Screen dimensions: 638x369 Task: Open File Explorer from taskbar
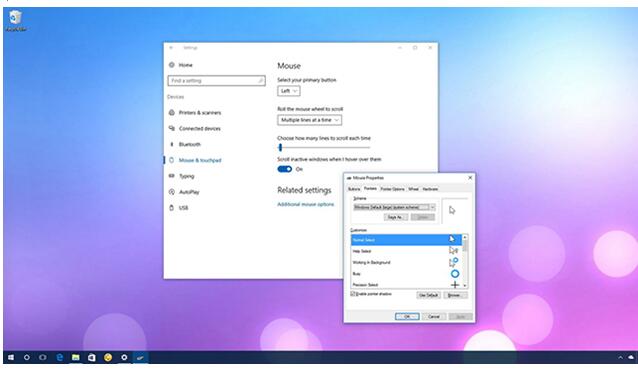[76, 357]
